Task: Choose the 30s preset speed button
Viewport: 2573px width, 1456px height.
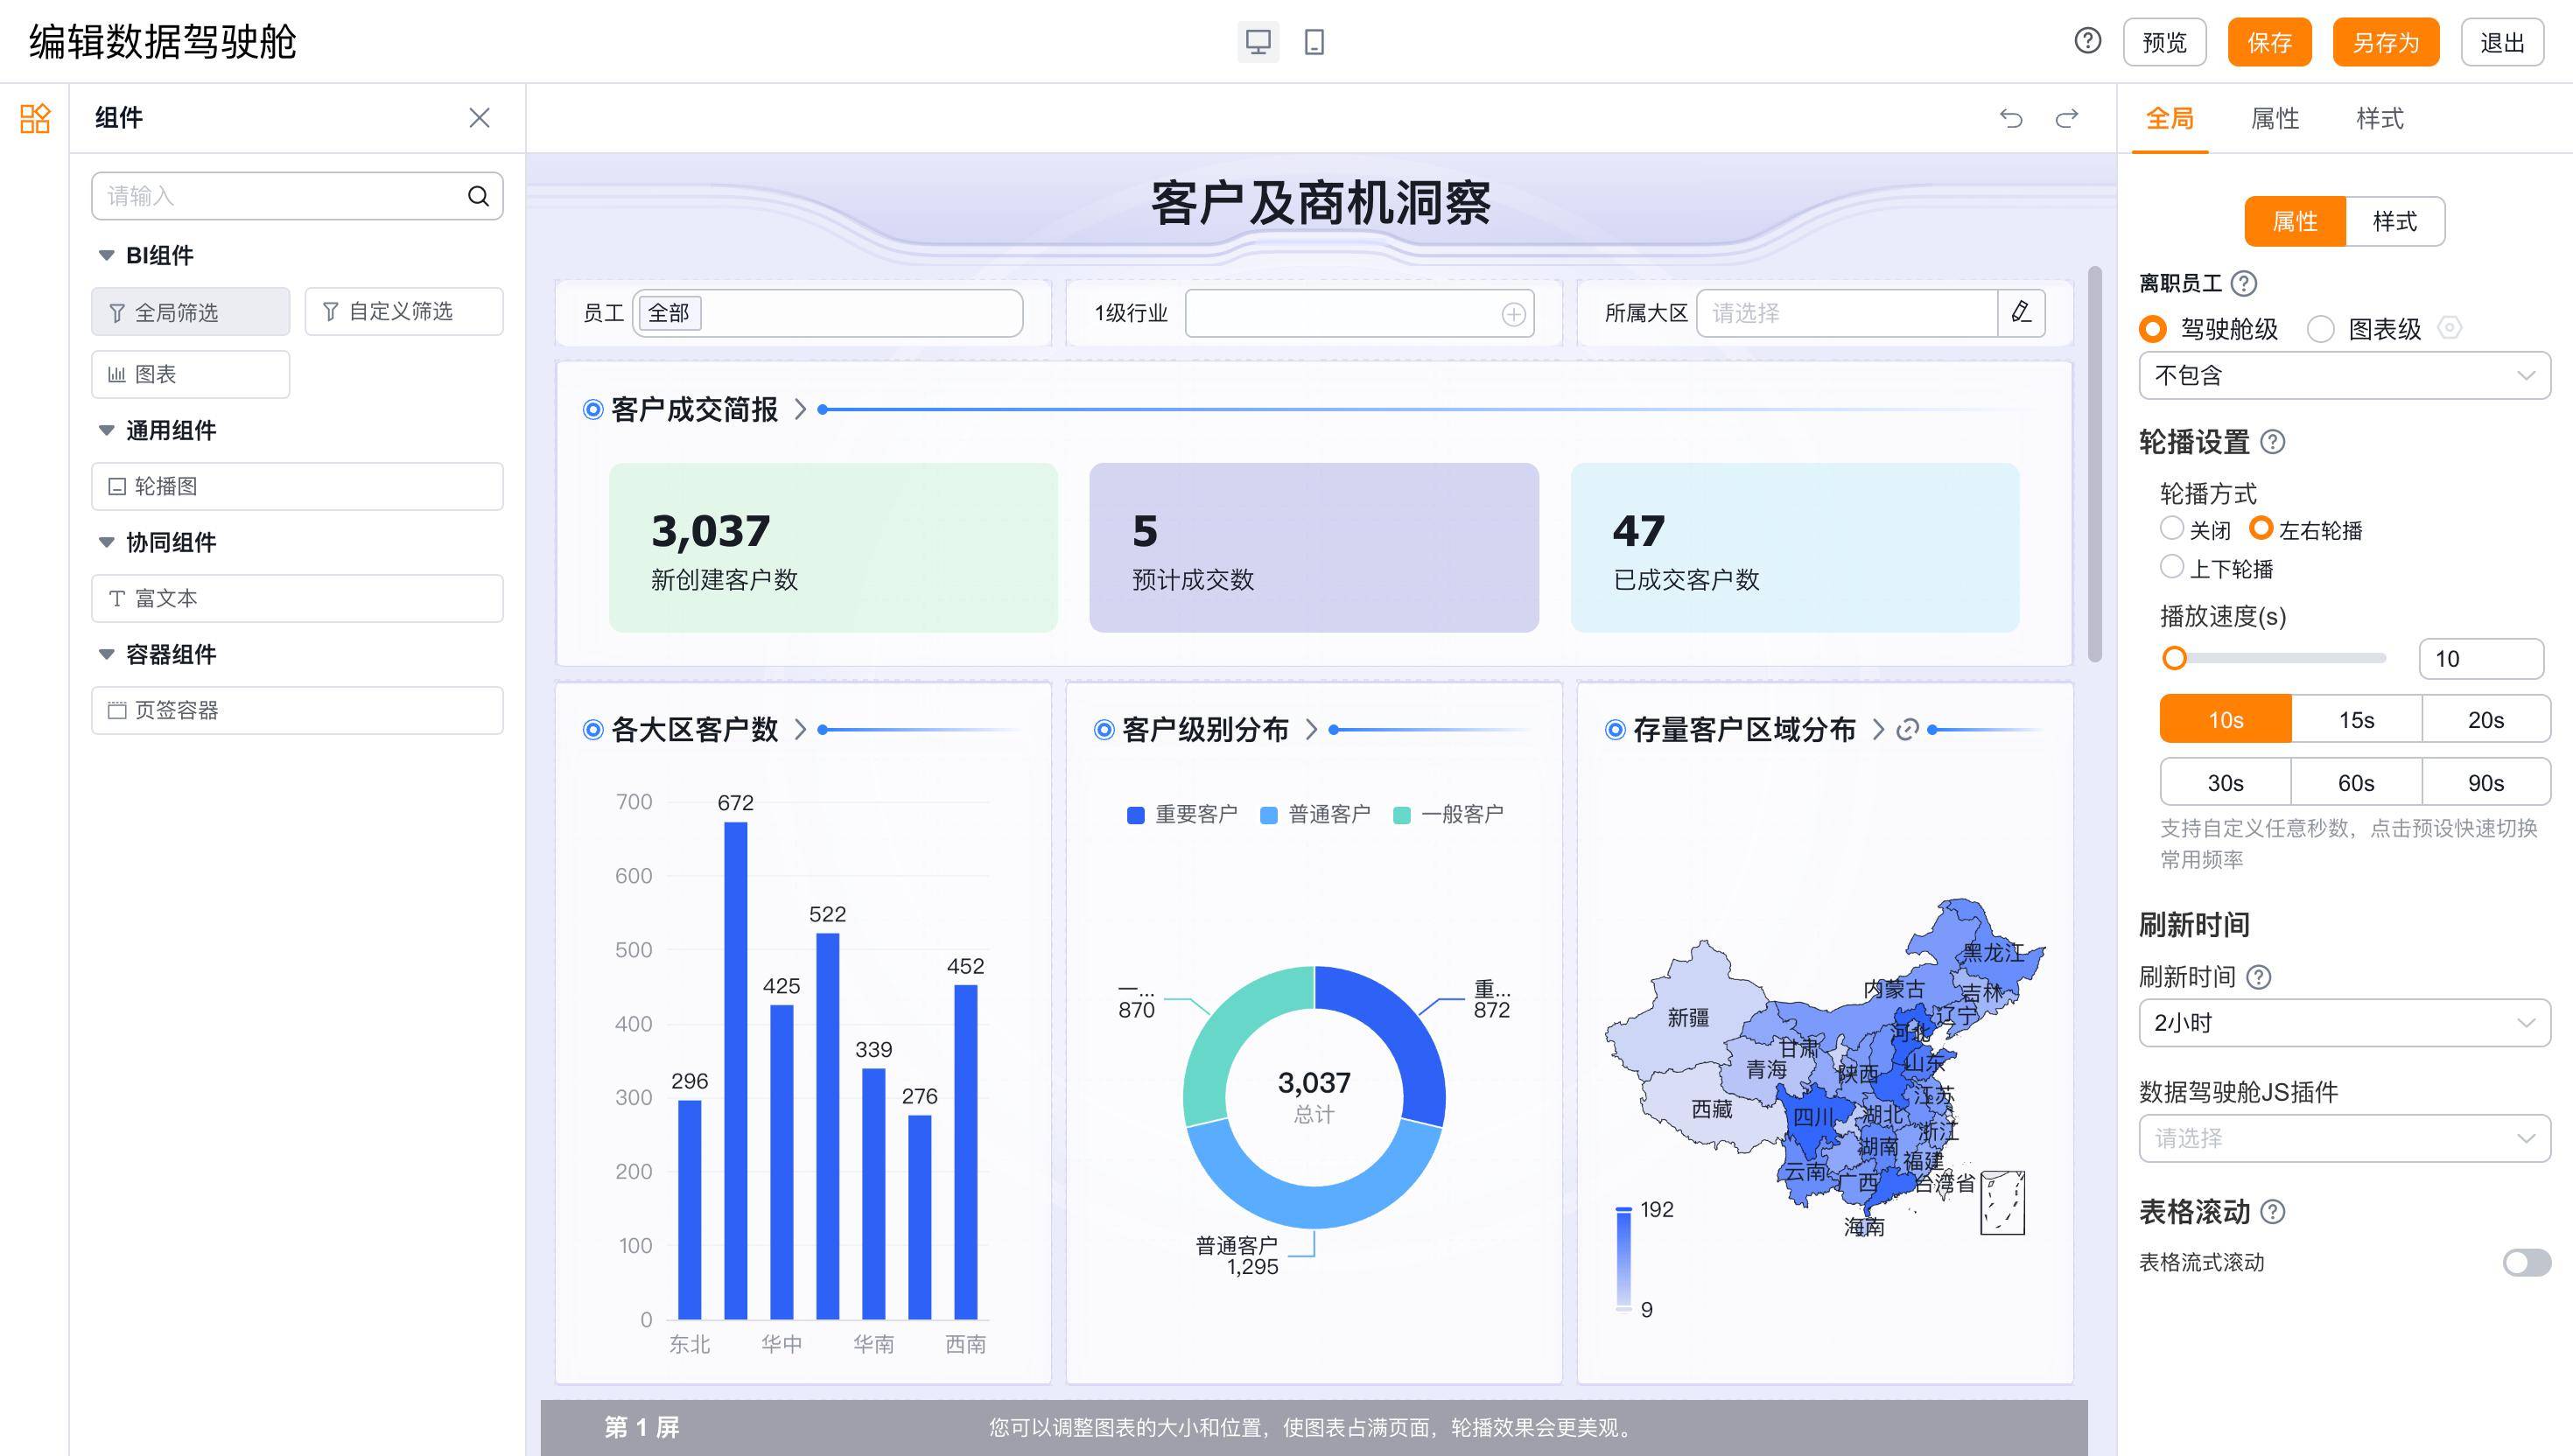Action: pos(2225,782)
